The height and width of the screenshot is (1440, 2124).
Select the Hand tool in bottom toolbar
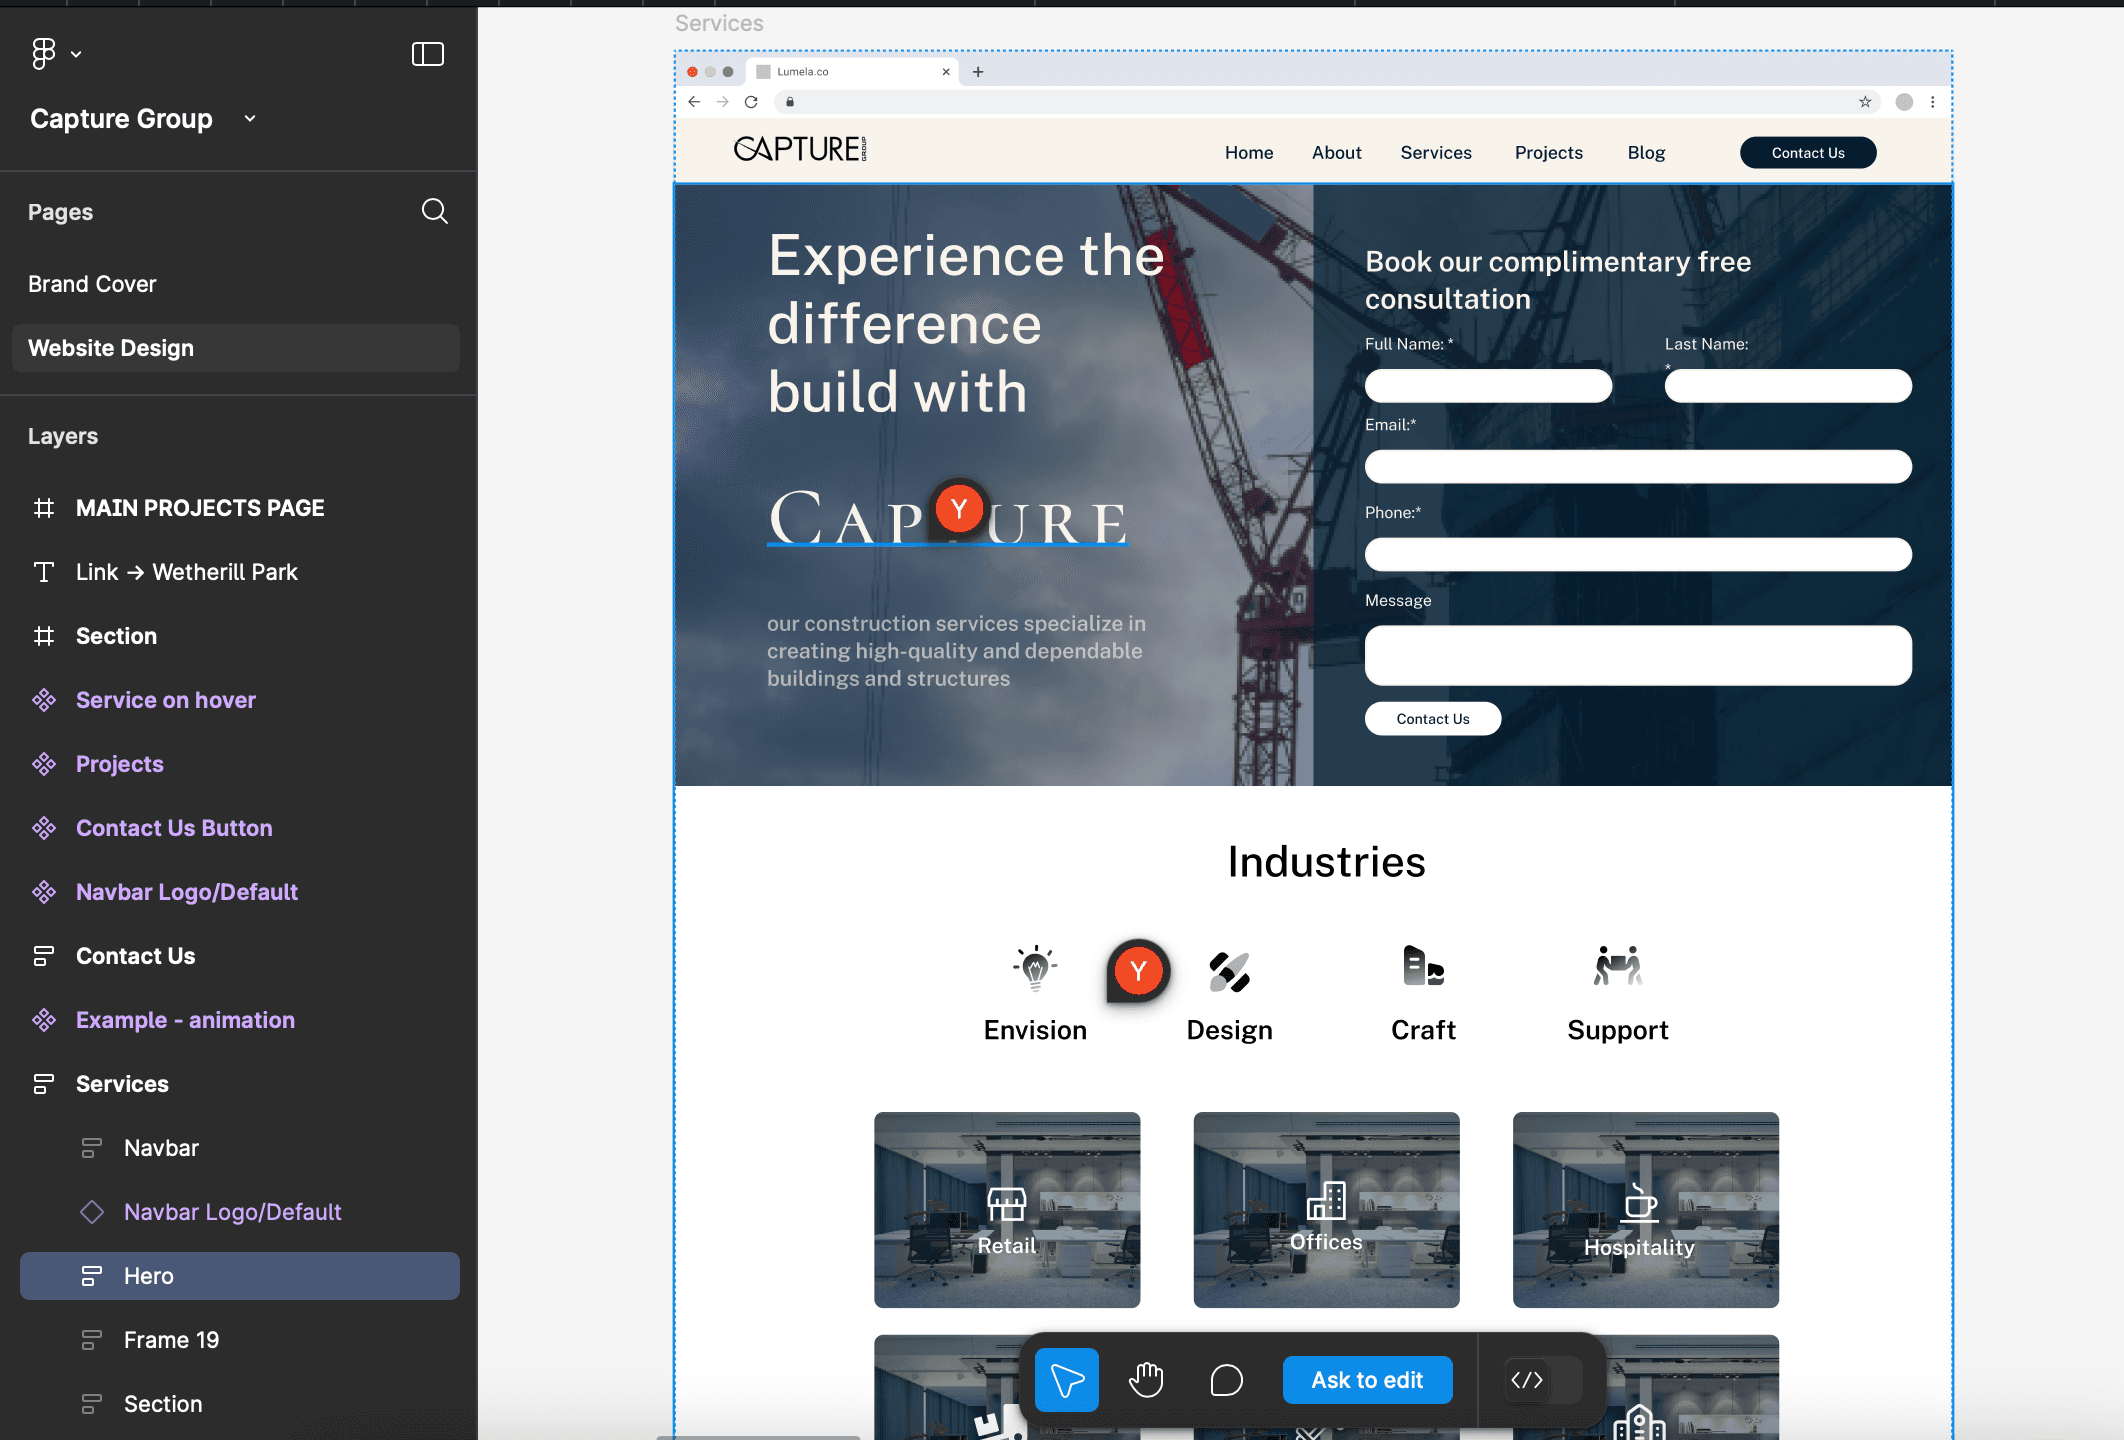pos(1146,1380)
